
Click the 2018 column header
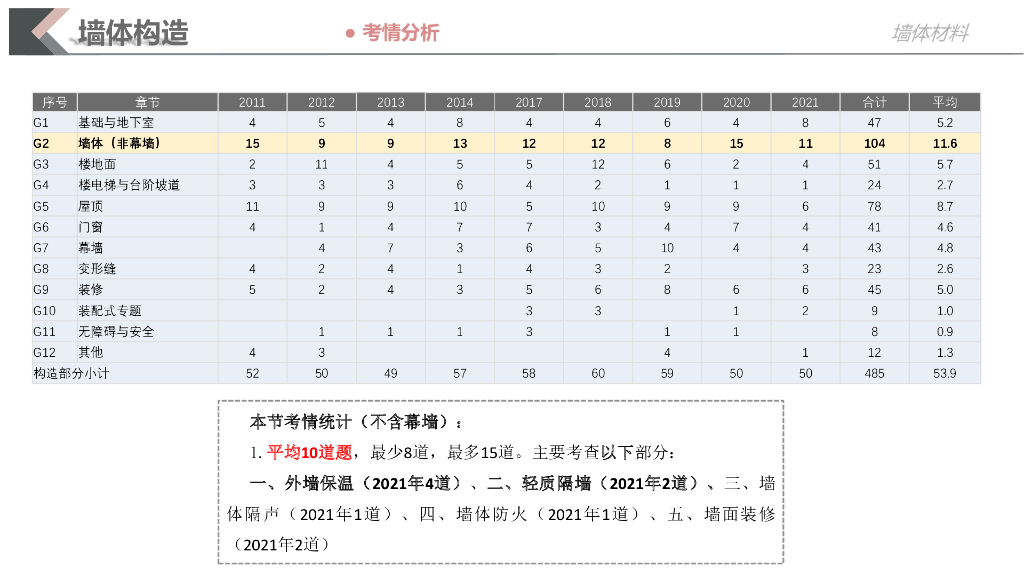tap(598, 102)
